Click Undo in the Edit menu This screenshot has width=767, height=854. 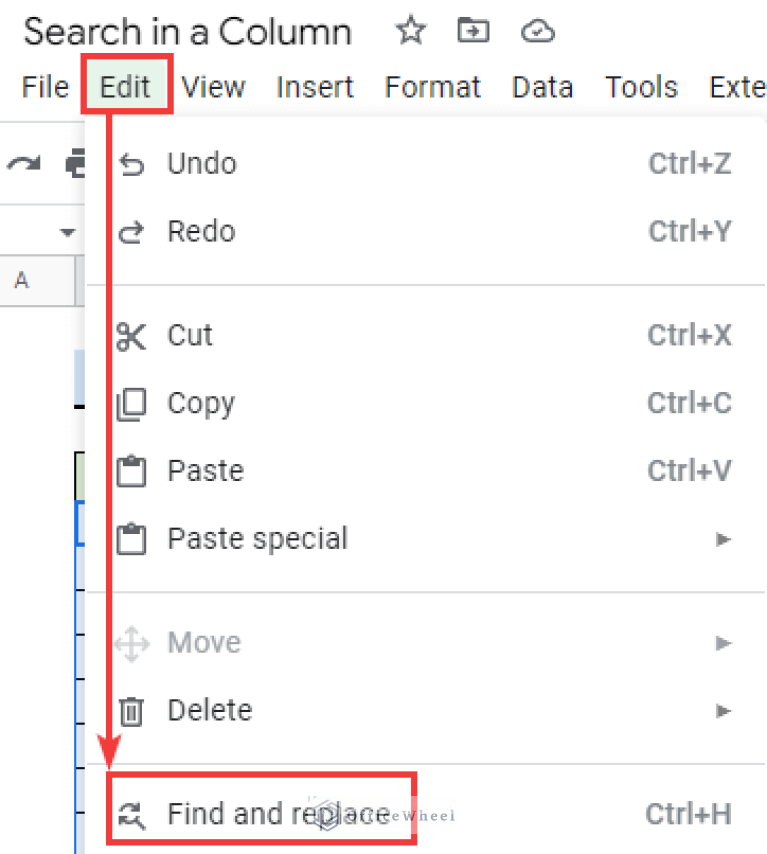click(201, 163)
